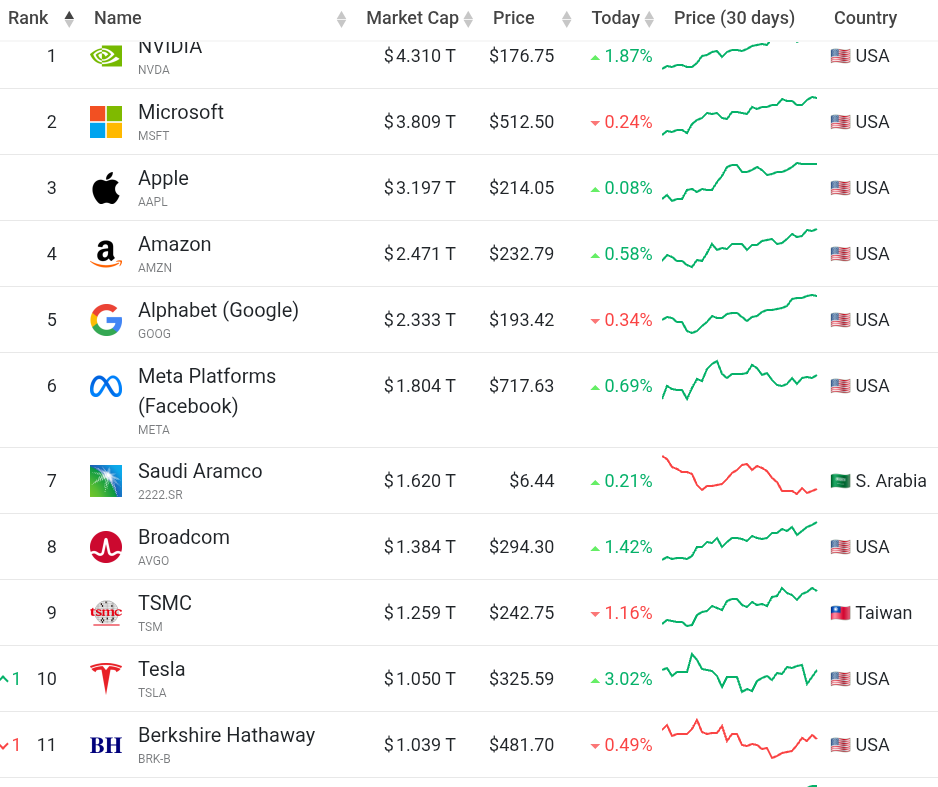Click the Tesla logo icon
The width and height of the screenshot is (938, 787).
[x=106, y=679]
